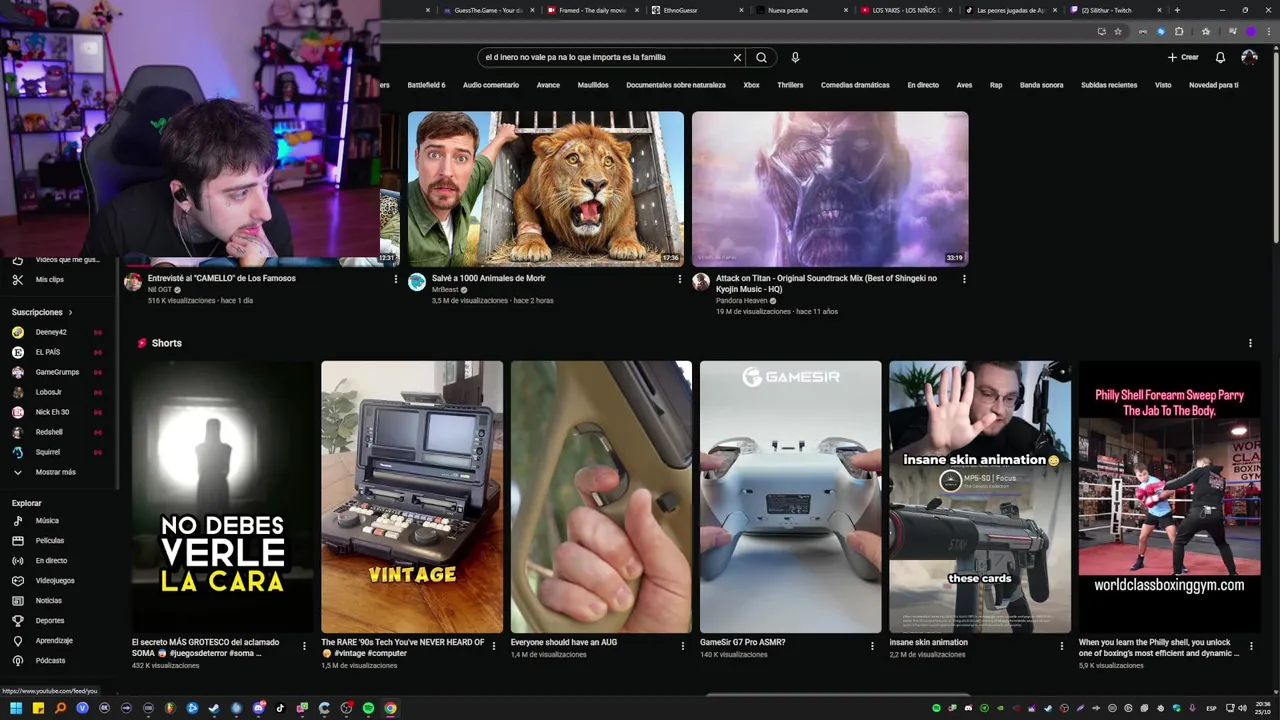This screenshot has width=1280, height=720.
Task: Open options menu for Entrevisté al CAMELLO video
Action: point(396,279)
